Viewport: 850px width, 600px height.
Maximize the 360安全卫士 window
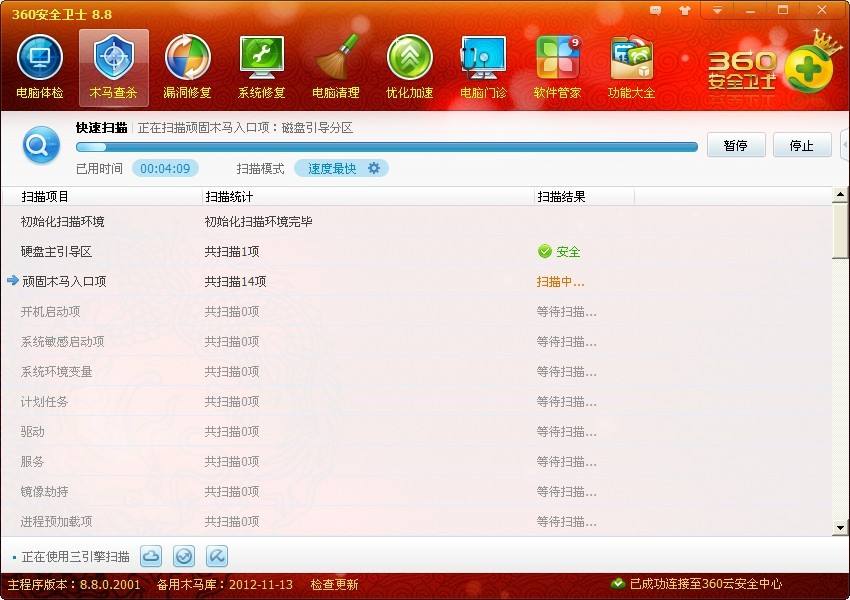pos(782,10)
